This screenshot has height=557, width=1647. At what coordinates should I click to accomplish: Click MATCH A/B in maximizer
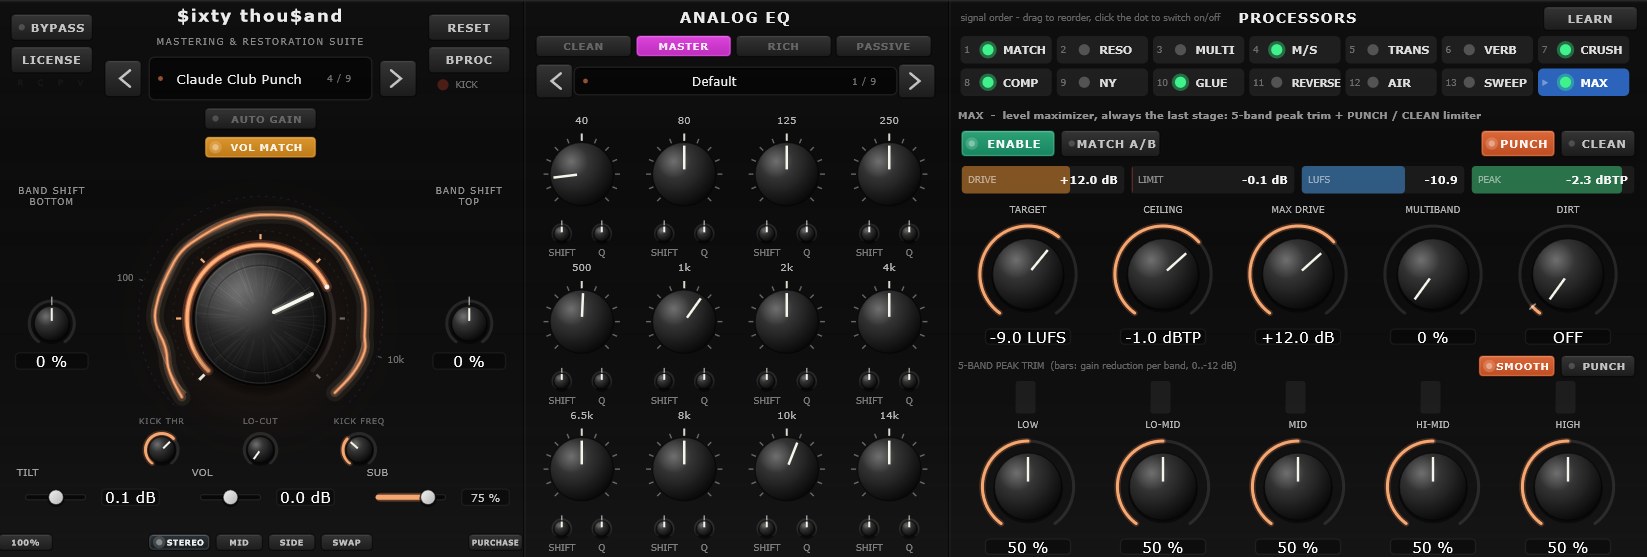(x=1112, y=144)
